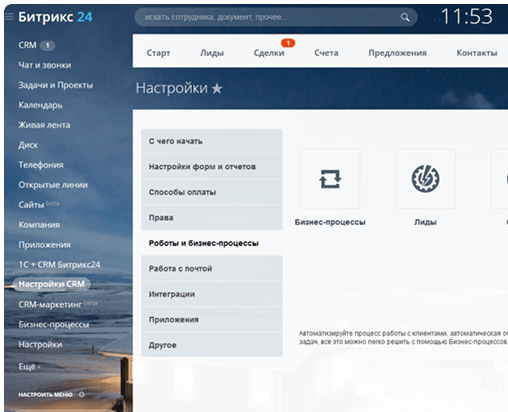Select Способы оплаты settings section
This screenshot has height=412, width=508.
click(x=212, y=192)
